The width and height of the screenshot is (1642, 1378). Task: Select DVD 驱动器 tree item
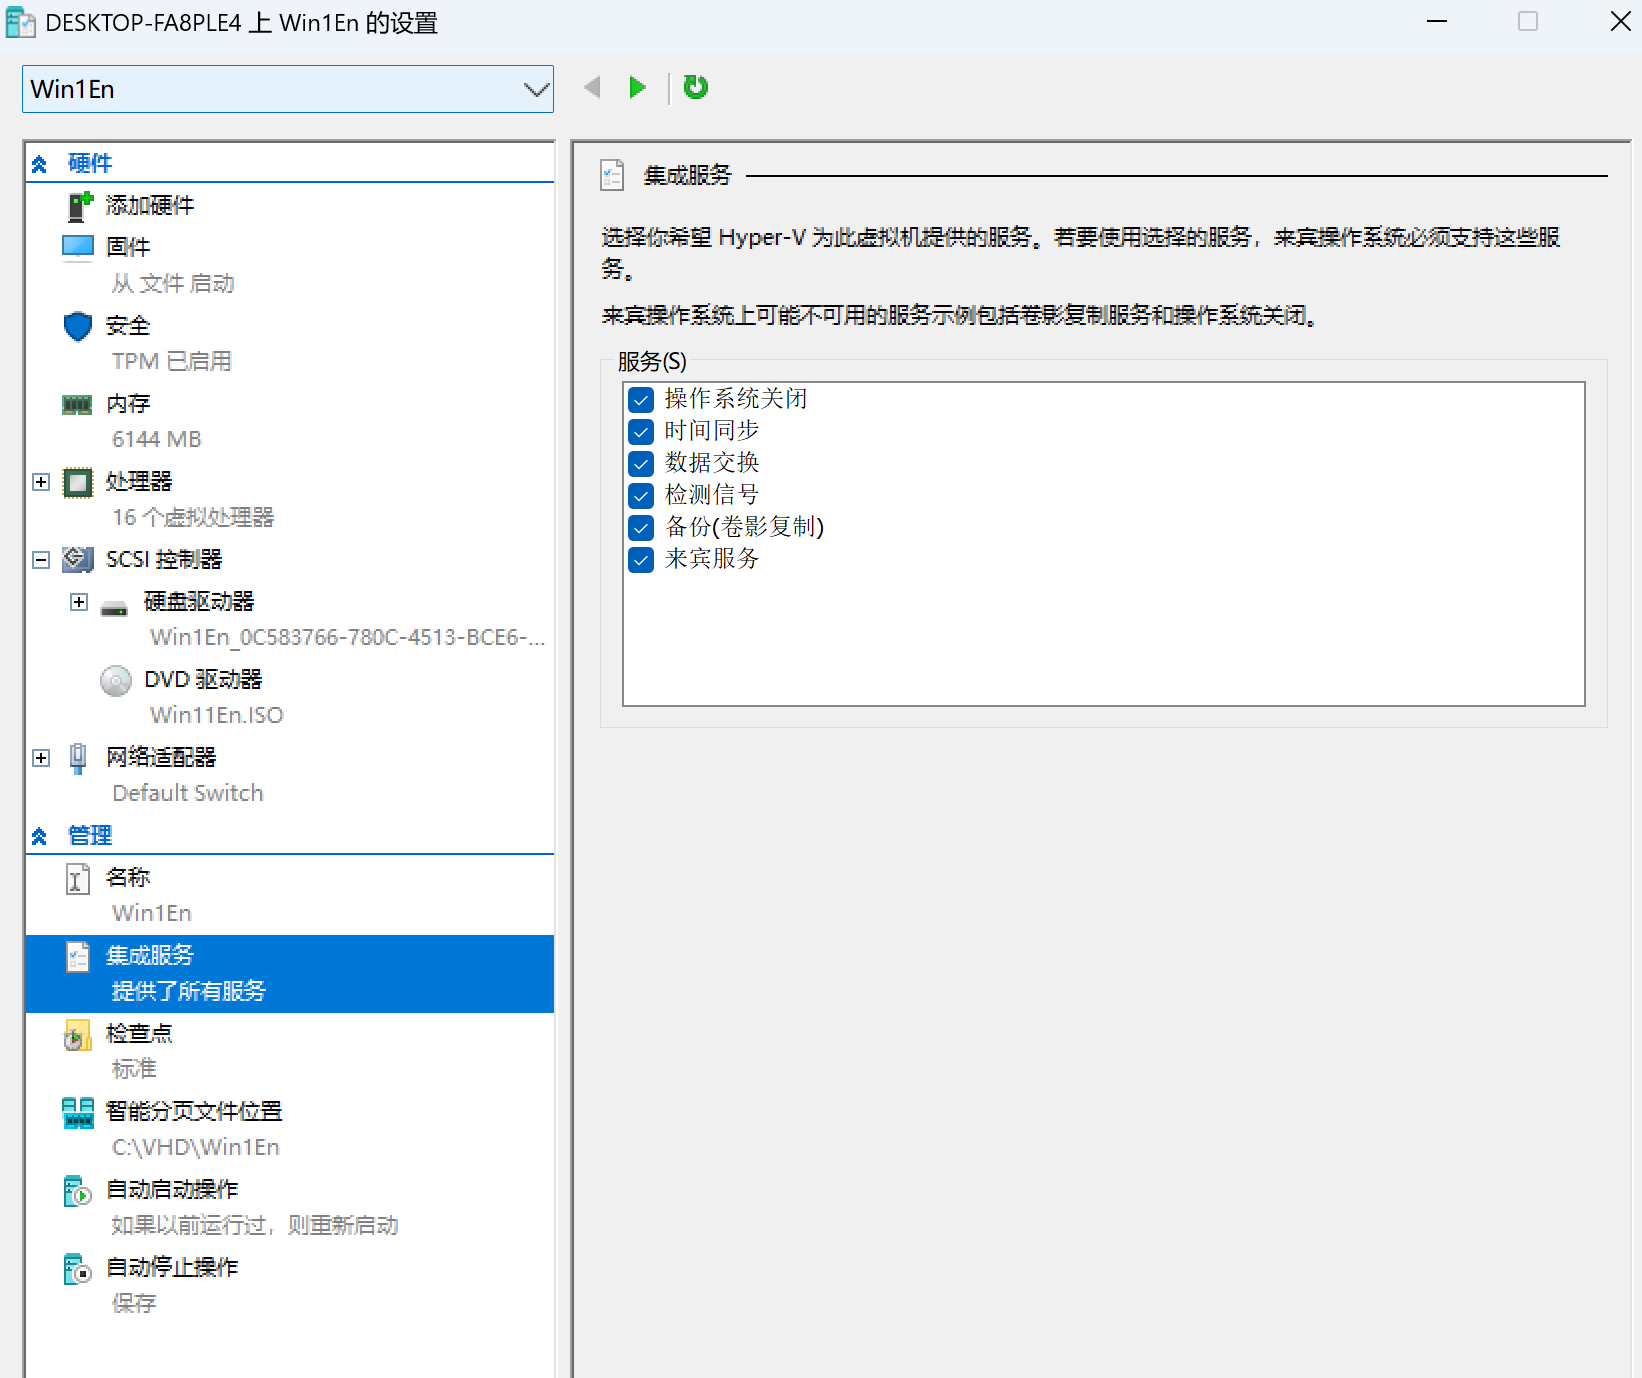(203, 680)
